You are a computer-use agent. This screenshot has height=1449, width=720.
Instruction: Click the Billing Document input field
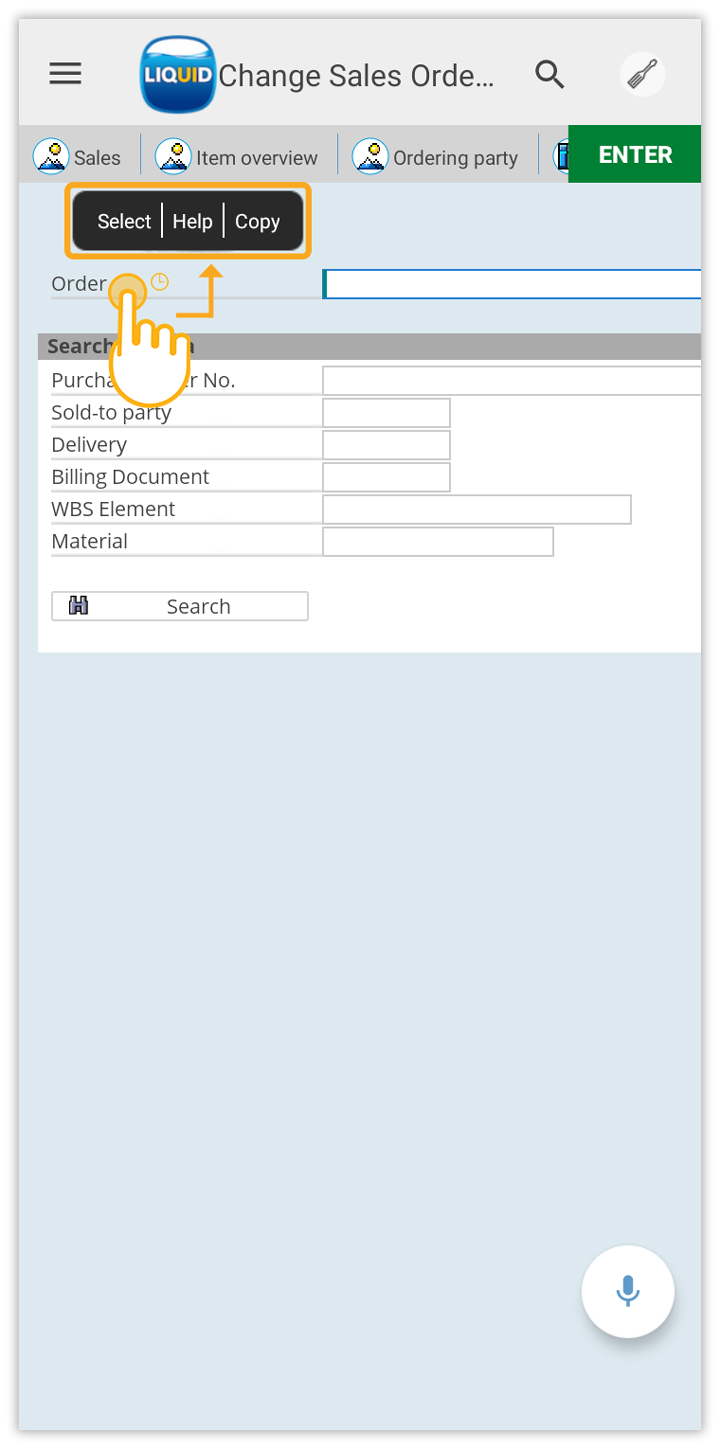click(386, 477)
